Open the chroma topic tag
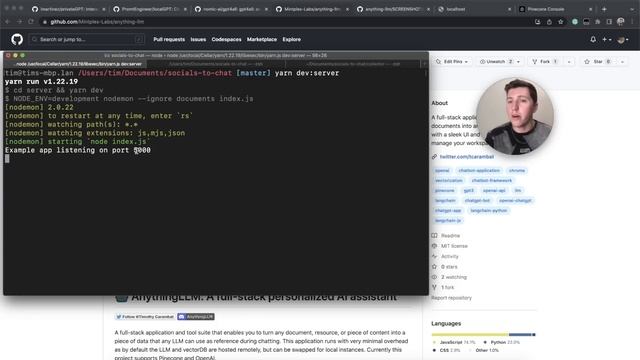Image resolution: width=640 pixels, height=360 pixels. (517, 171)
